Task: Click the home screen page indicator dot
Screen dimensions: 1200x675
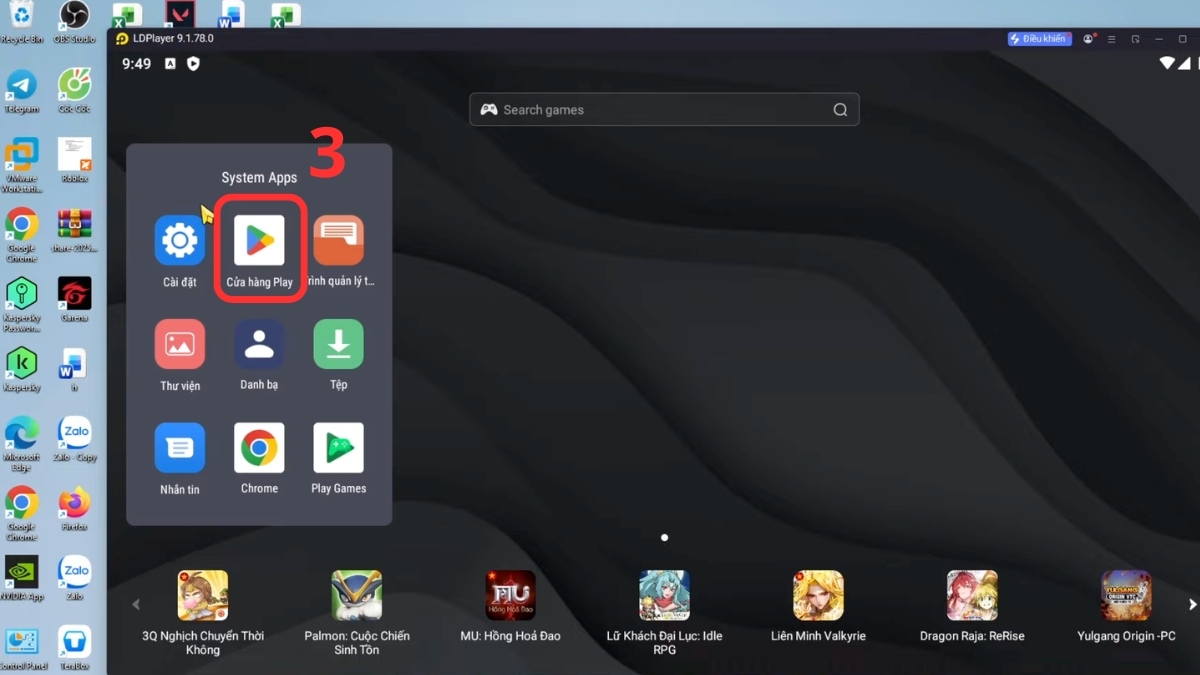Action: [664, 538]
